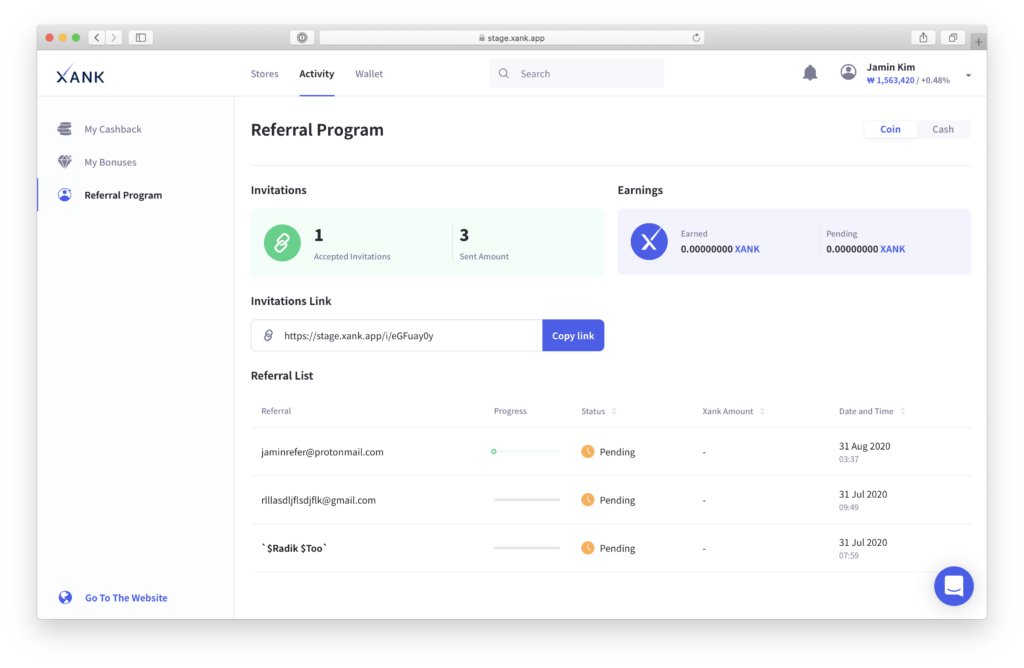Viewport: 1024px width, 668px height.
Task: Click the balance ₩1,563,420 text
Action: coord(890,80)
